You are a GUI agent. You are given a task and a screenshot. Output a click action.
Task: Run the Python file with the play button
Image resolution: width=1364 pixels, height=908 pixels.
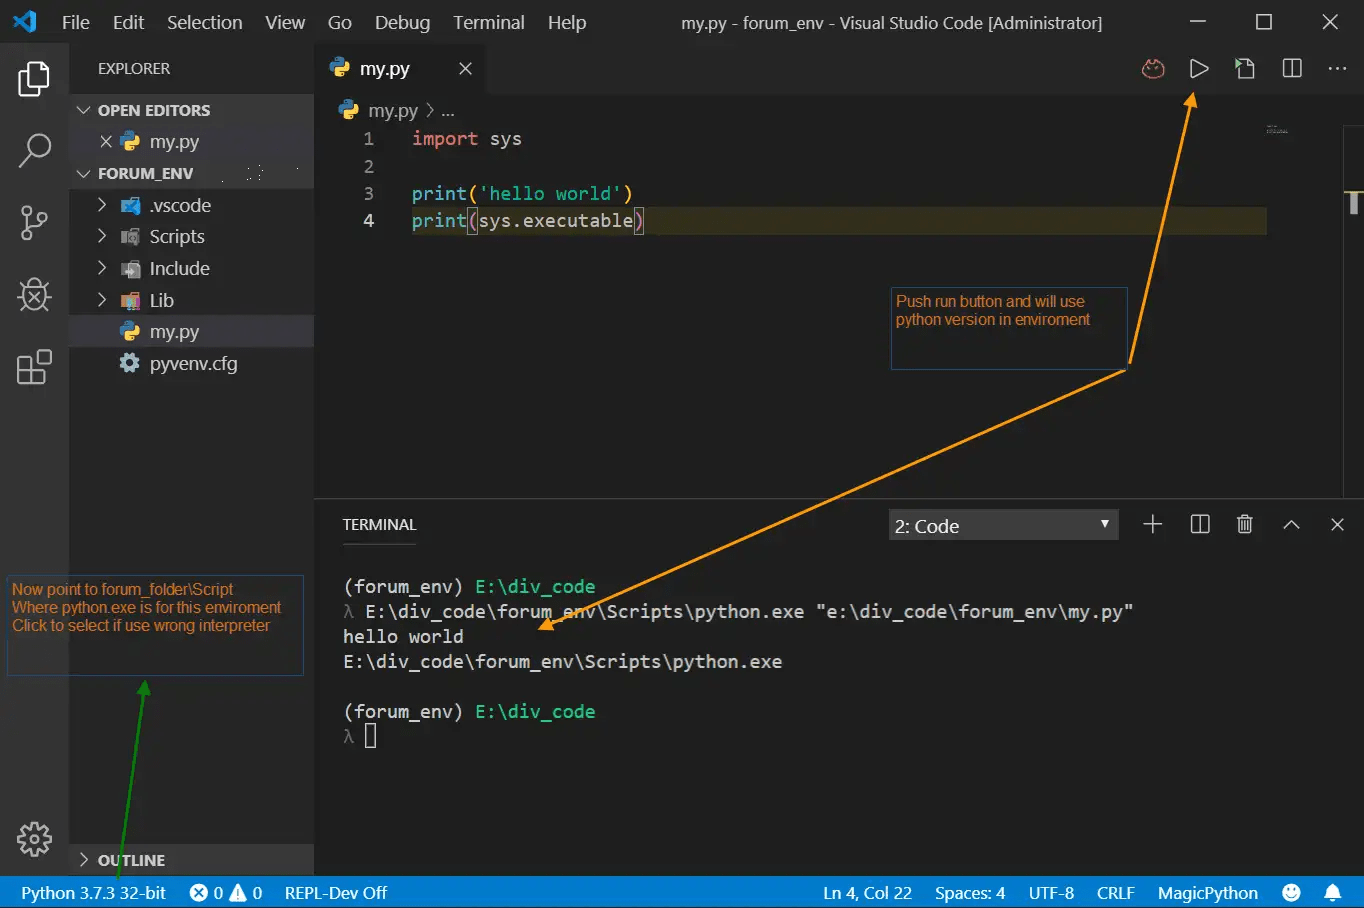(1199, 68)
